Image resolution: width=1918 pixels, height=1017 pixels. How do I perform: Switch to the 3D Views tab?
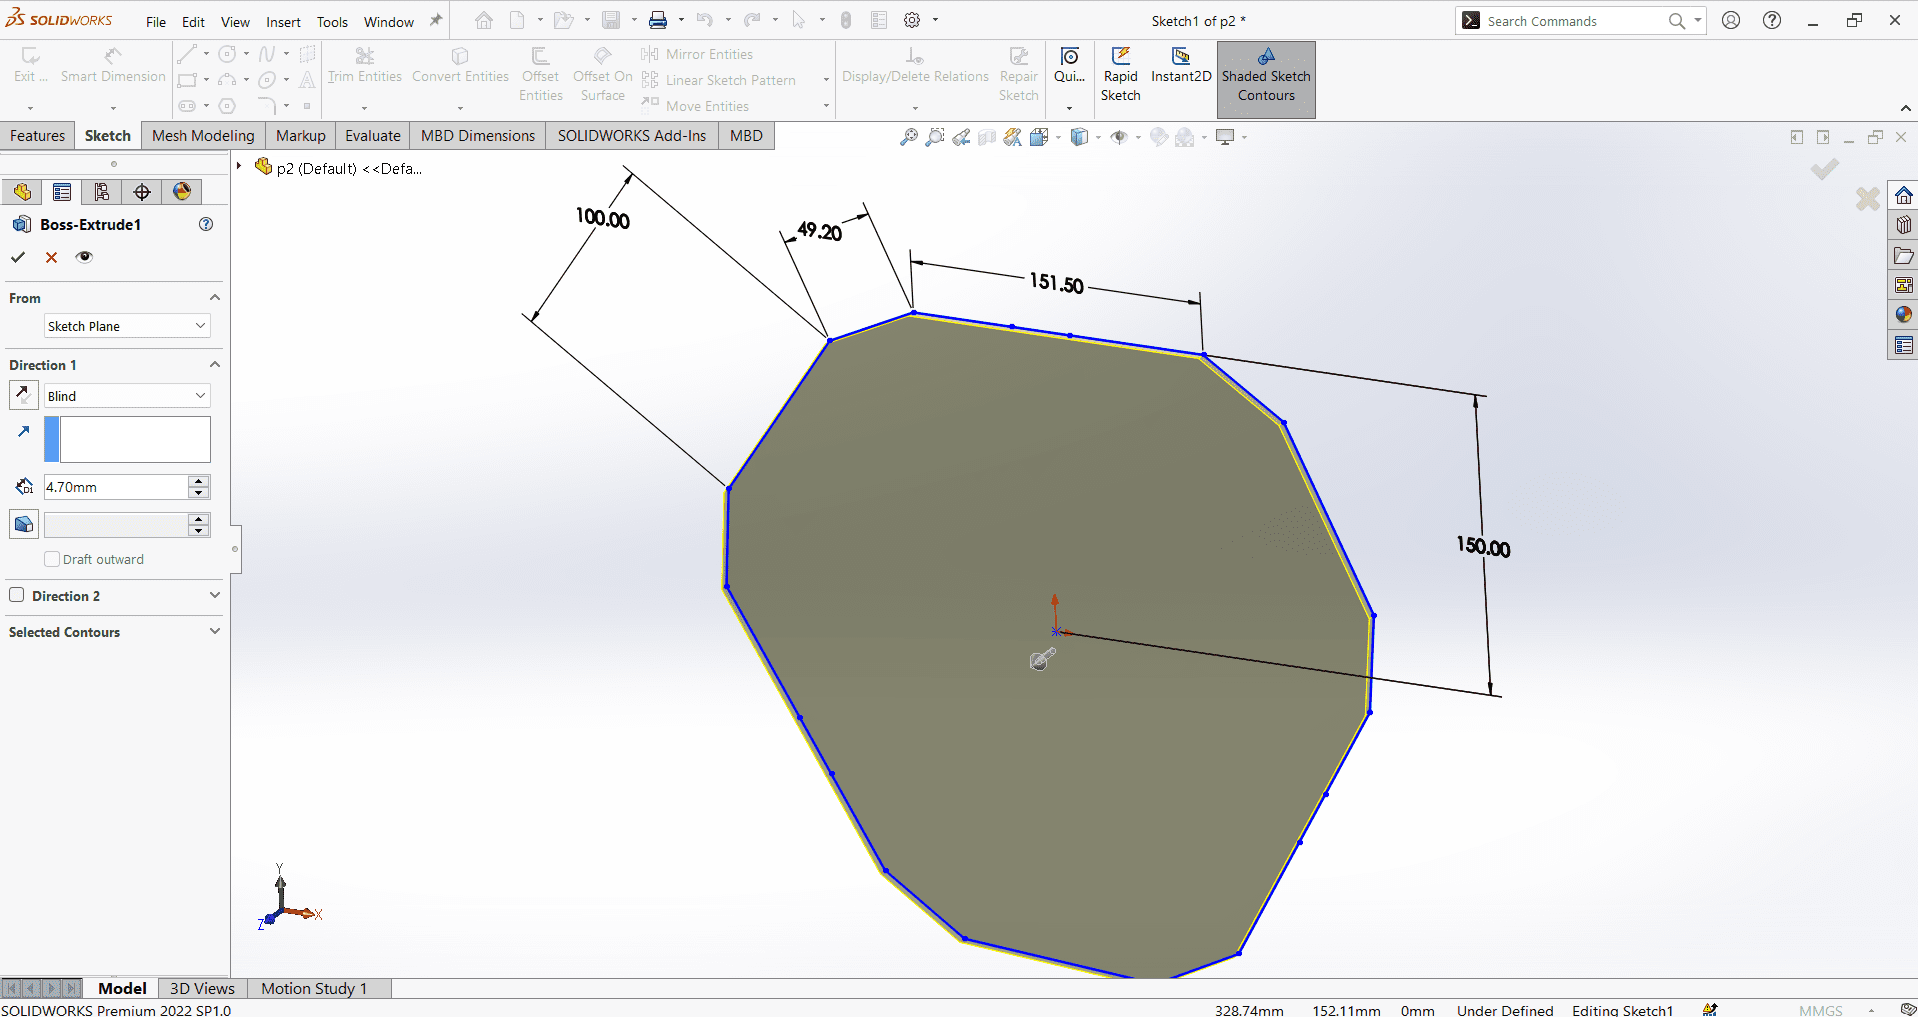[202, 988]
